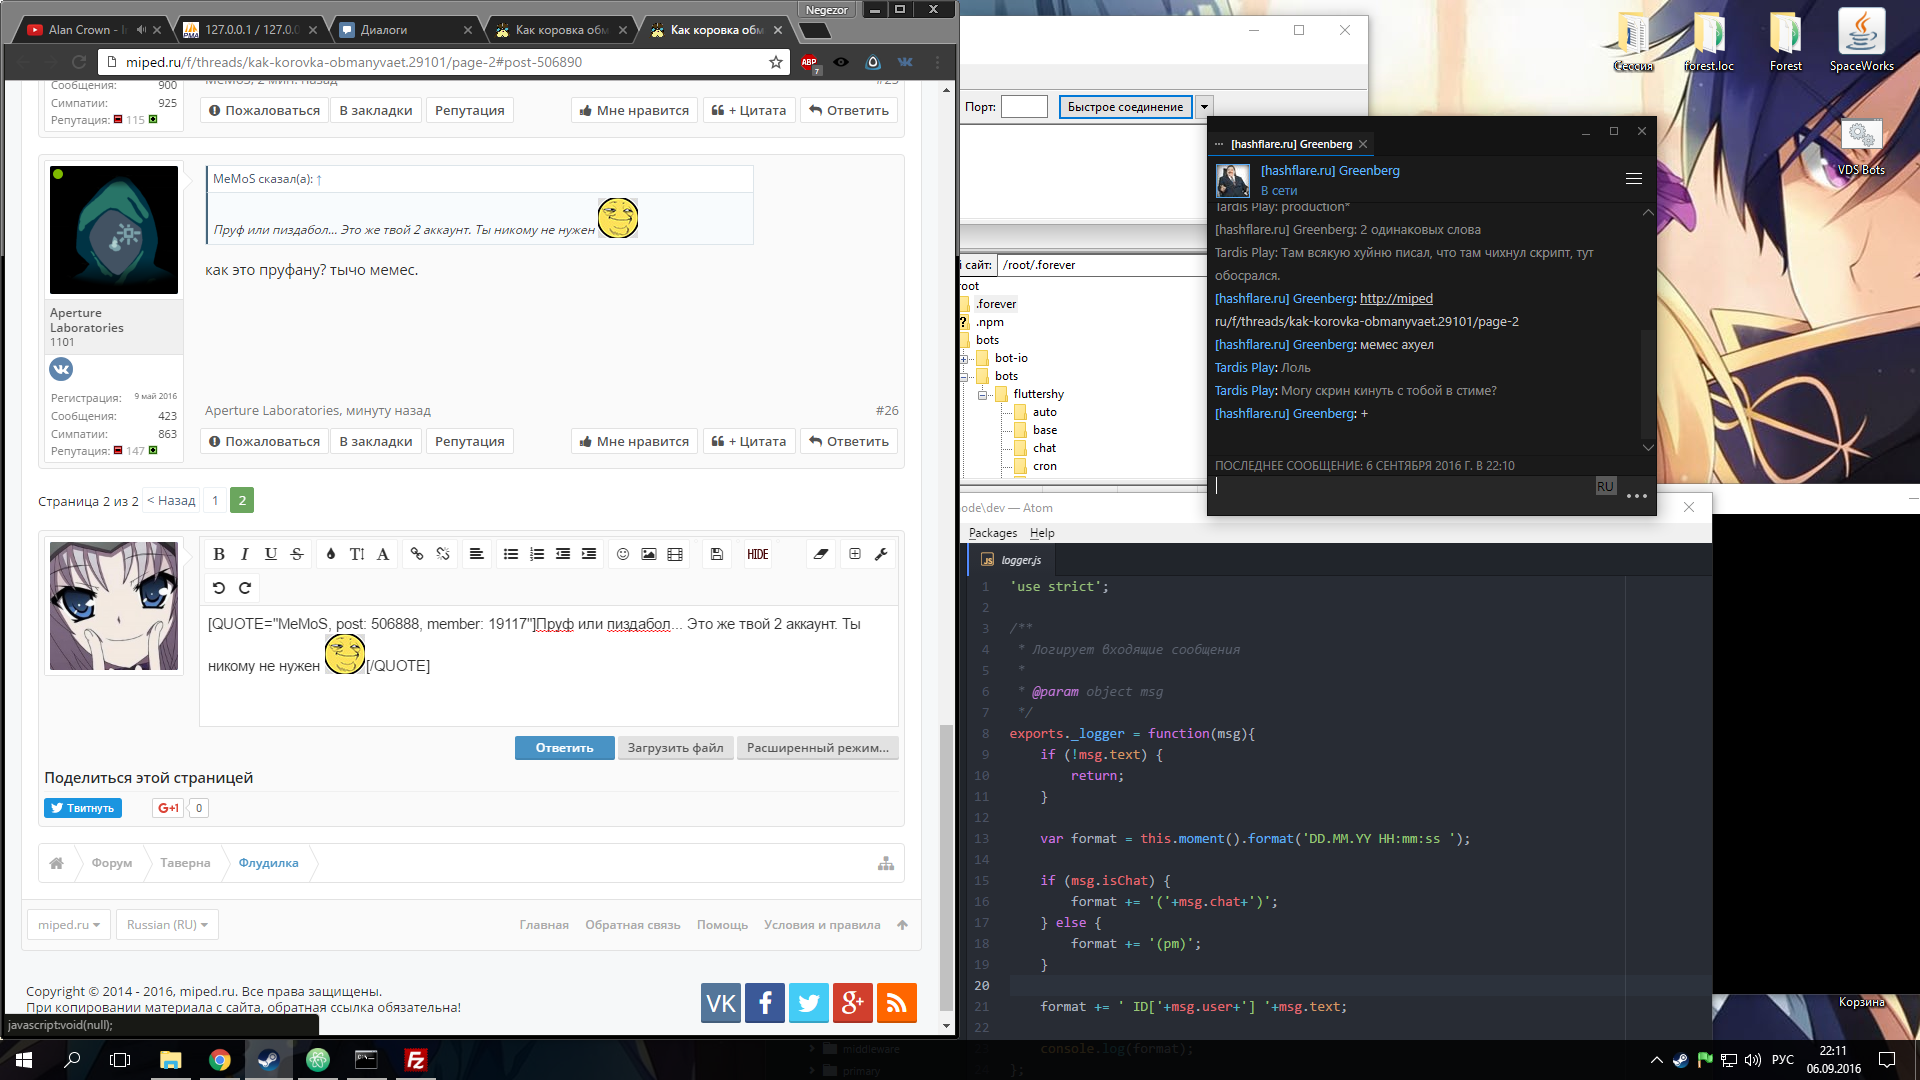The width and height of the screenshot is (1920, 1080).
Task: Open the Steam chat hamburger menu
Action: [1634, 179]
